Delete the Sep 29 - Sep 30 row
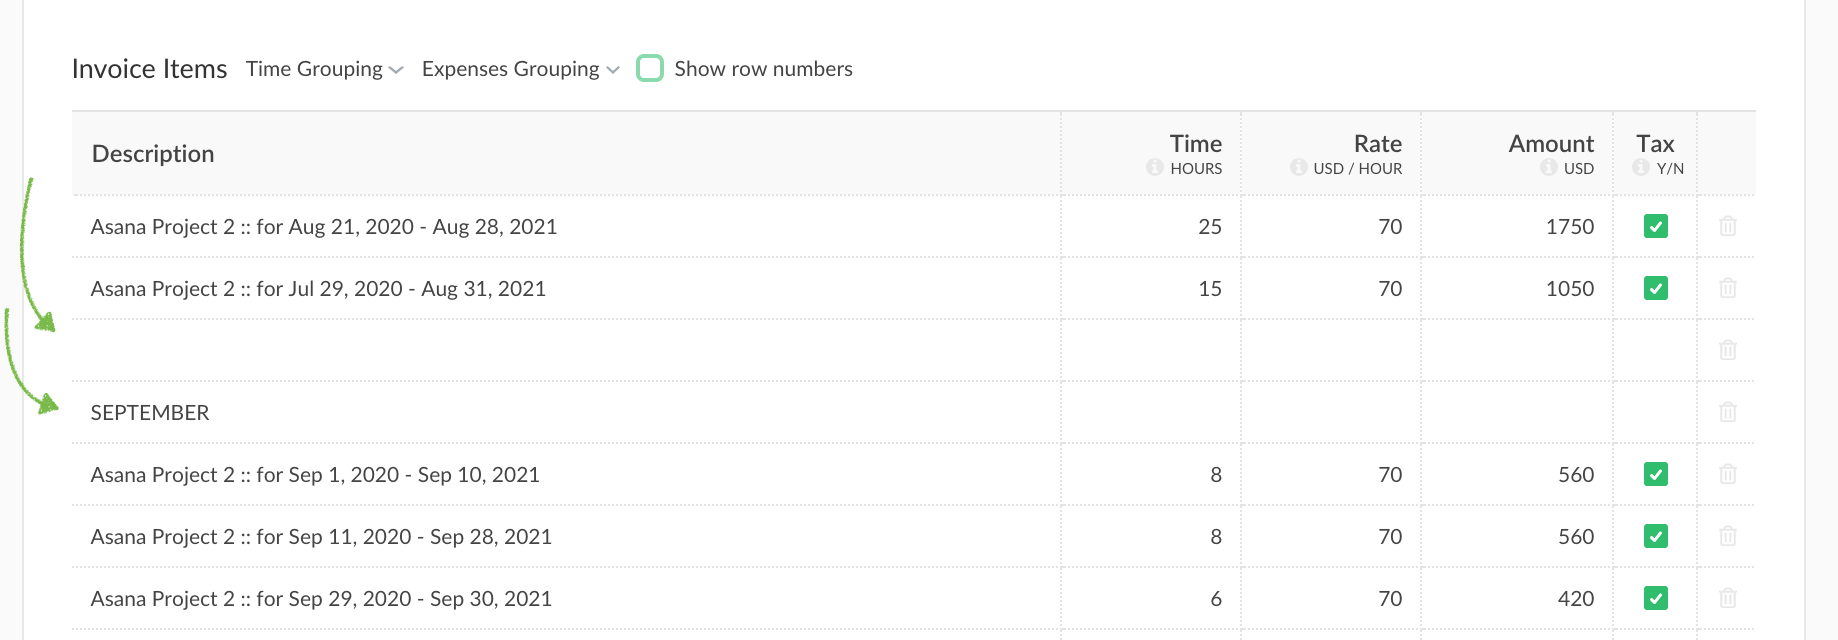1838x640 pixels. click(x=1727, y=599)
